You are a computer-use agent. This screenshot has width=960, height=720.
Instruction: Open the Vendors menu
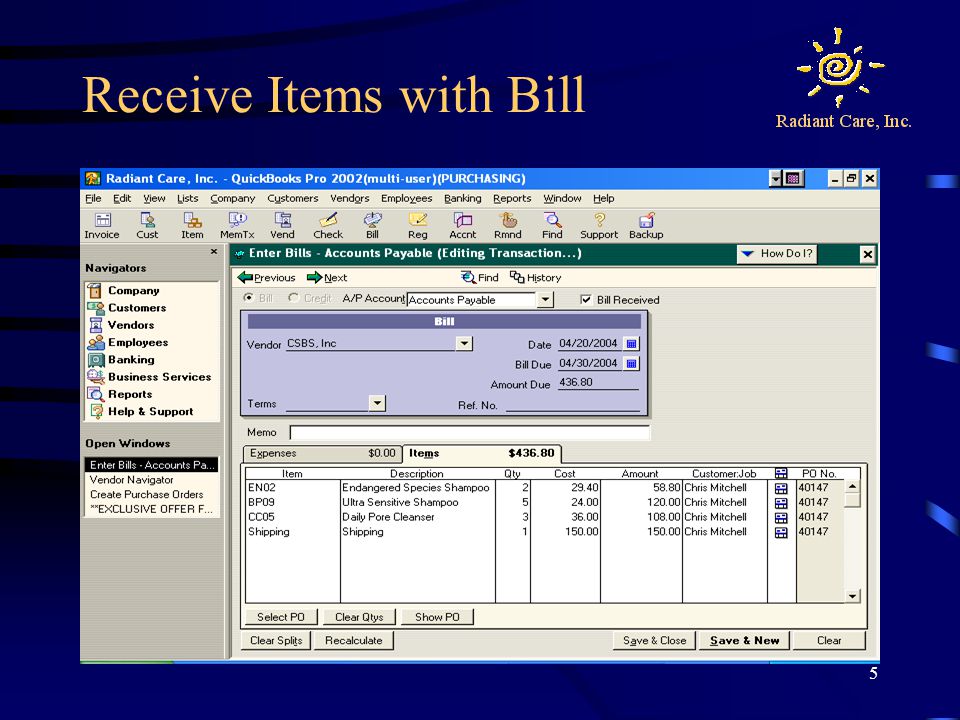tap(349, 198)
